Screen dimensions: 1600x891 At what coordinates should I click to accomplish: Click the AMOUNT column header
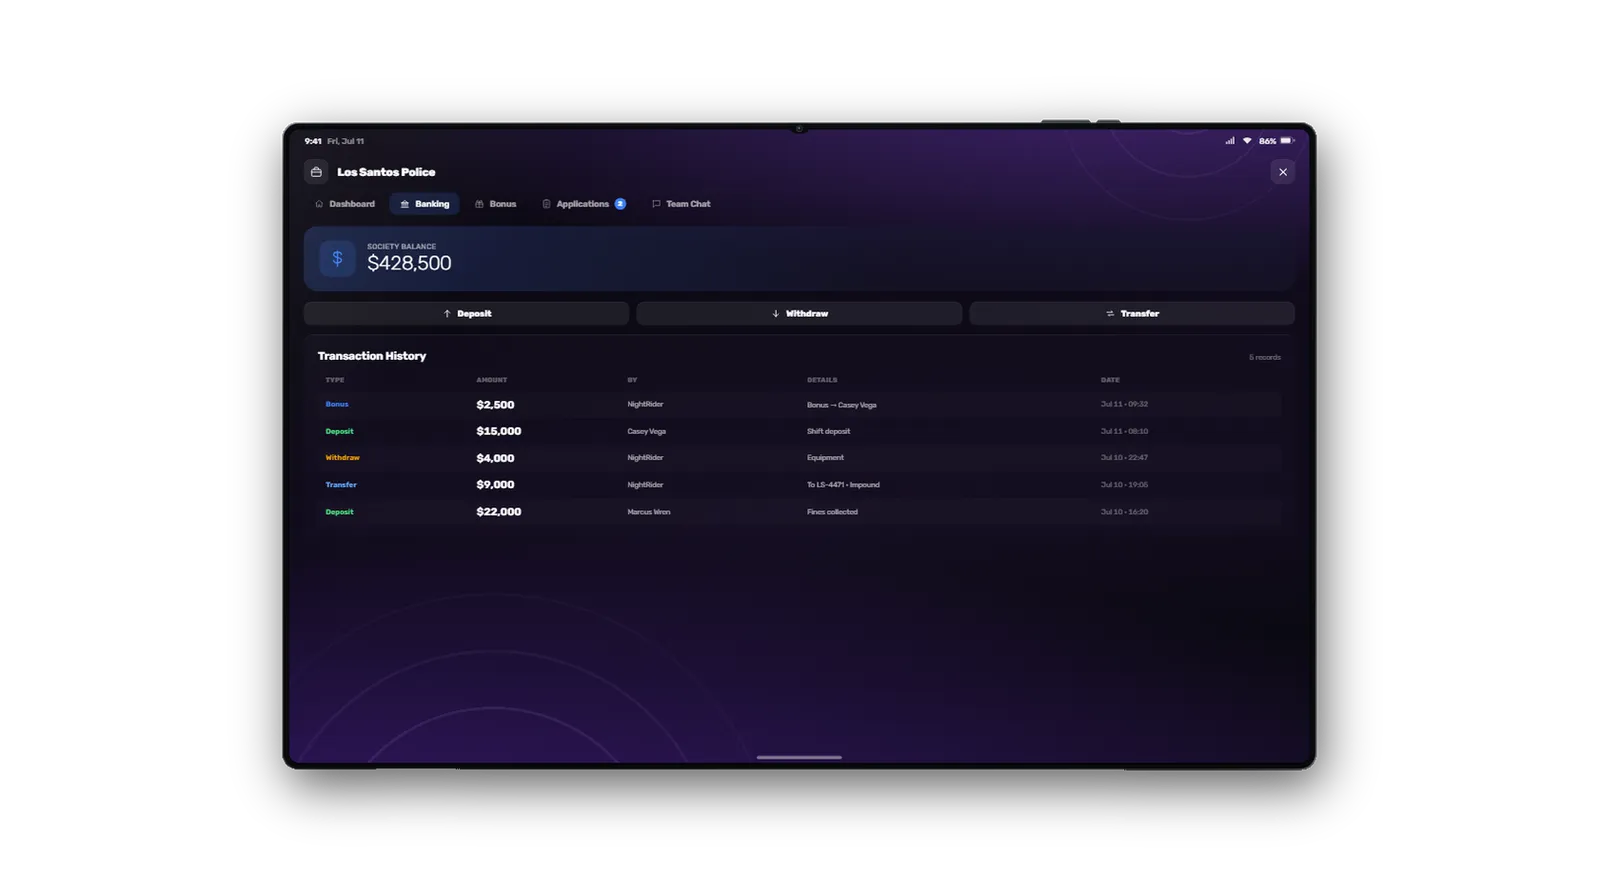[x=492, y=380]
